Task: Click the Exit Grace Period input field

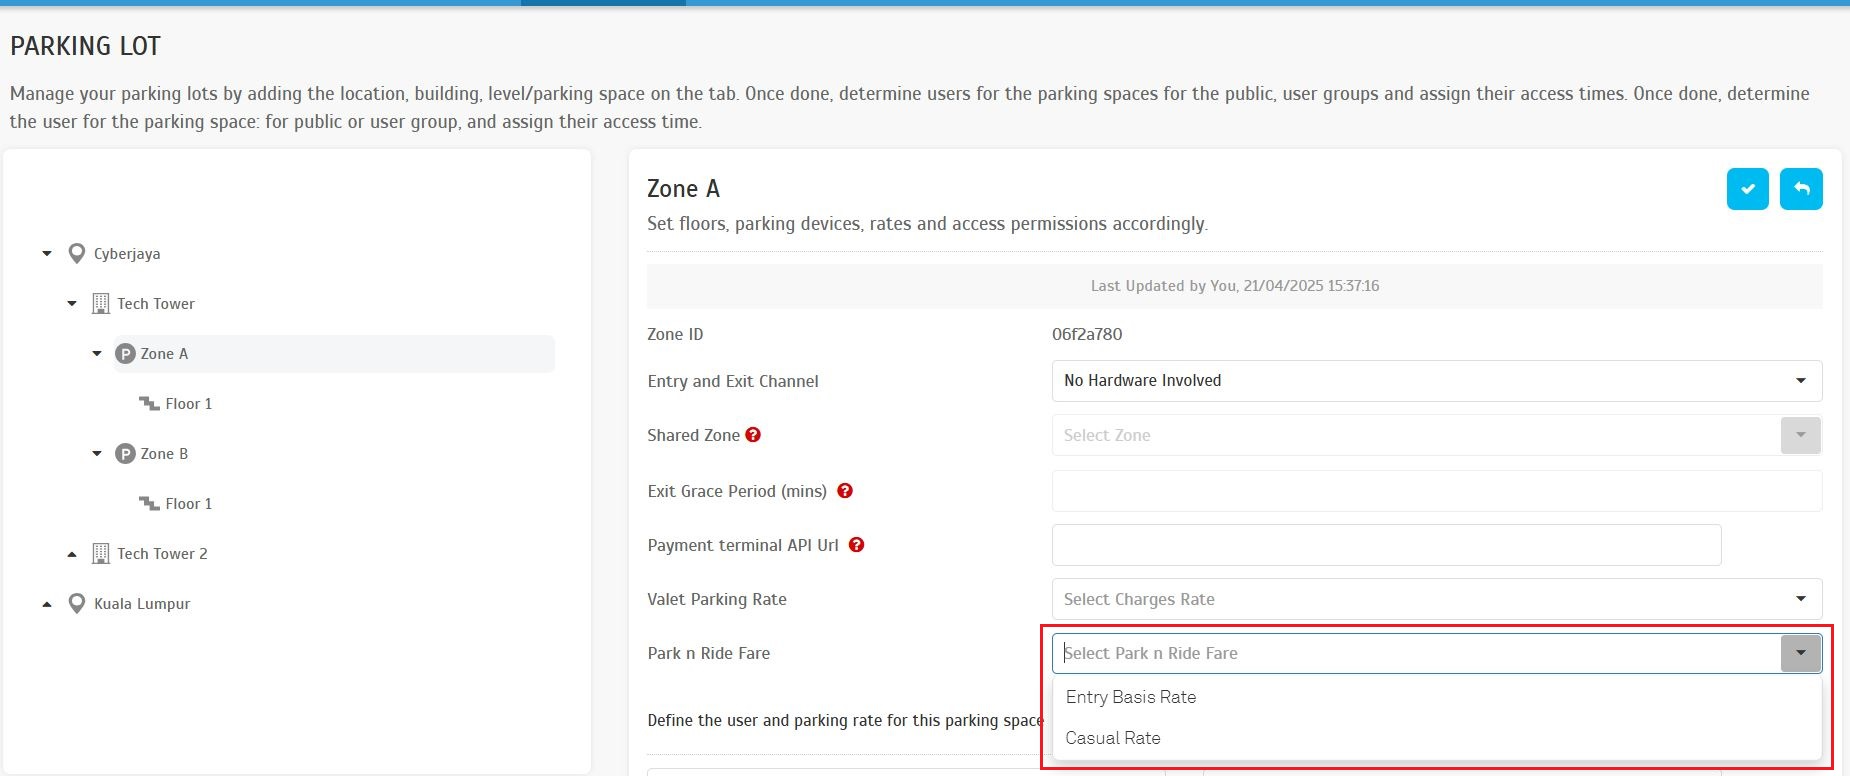Action: [1436, 491]
